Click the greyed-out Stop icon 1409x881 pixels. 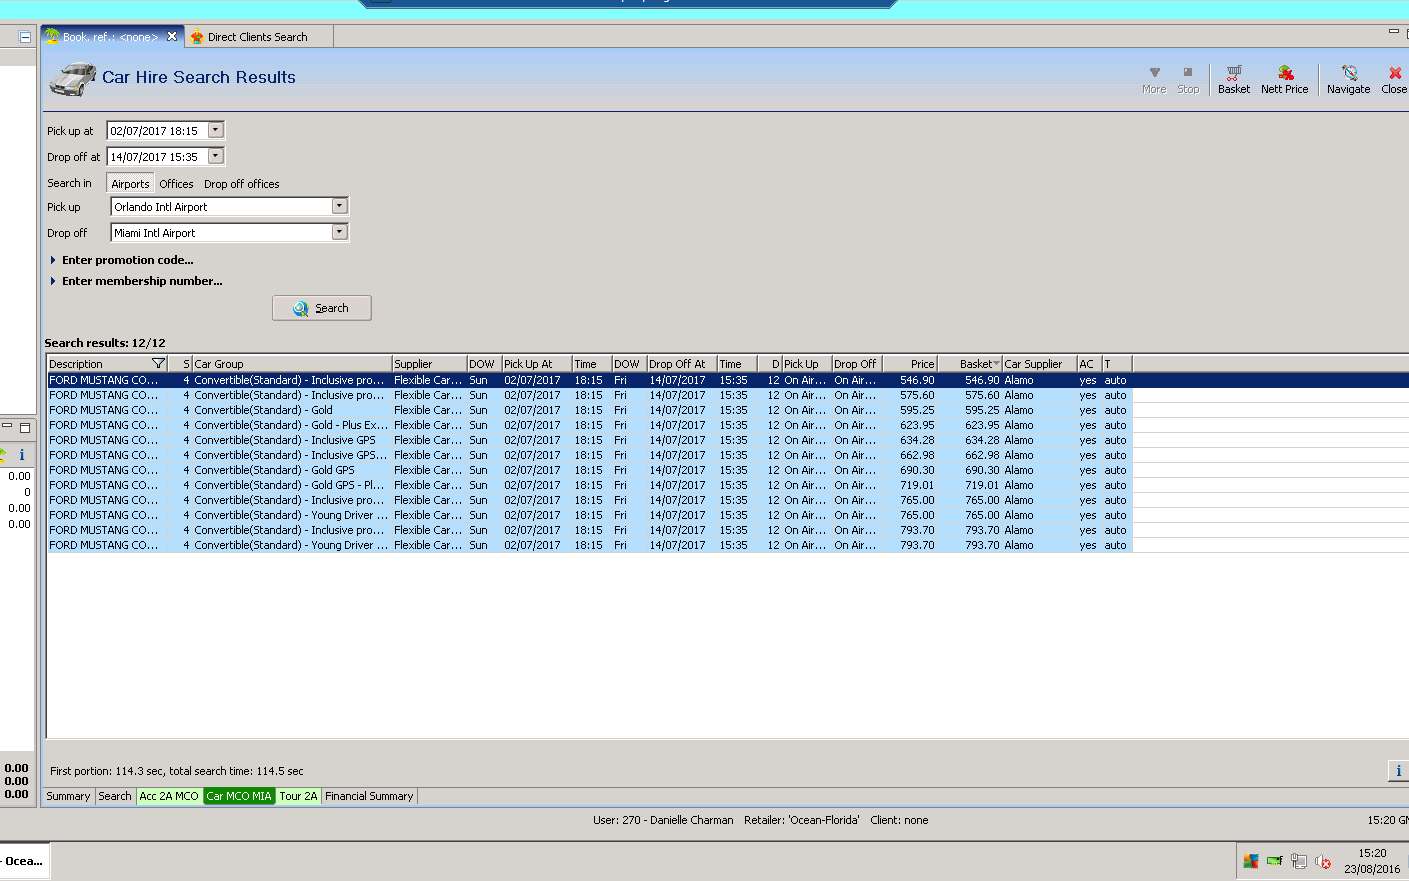[1188, 73]
